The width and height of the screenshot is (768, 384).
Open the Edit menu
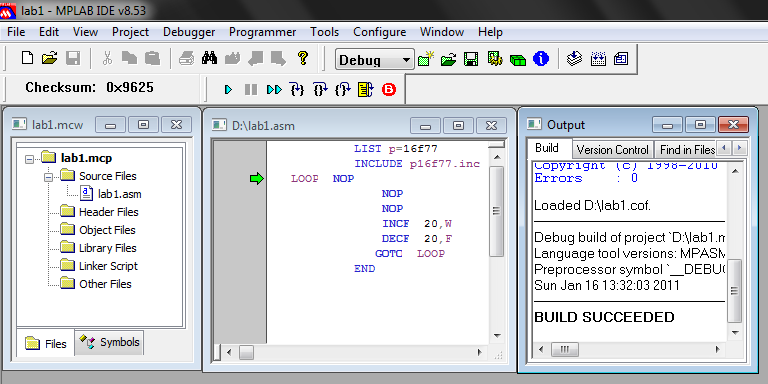(49, 32)
